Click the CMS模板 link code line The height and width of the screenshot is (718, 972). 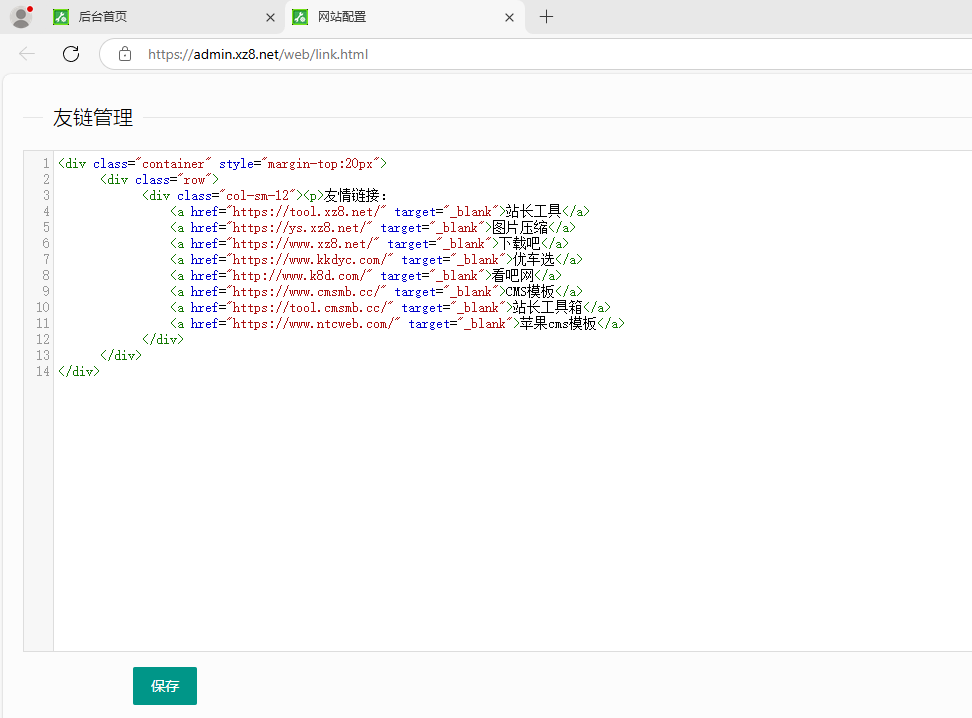376,292
